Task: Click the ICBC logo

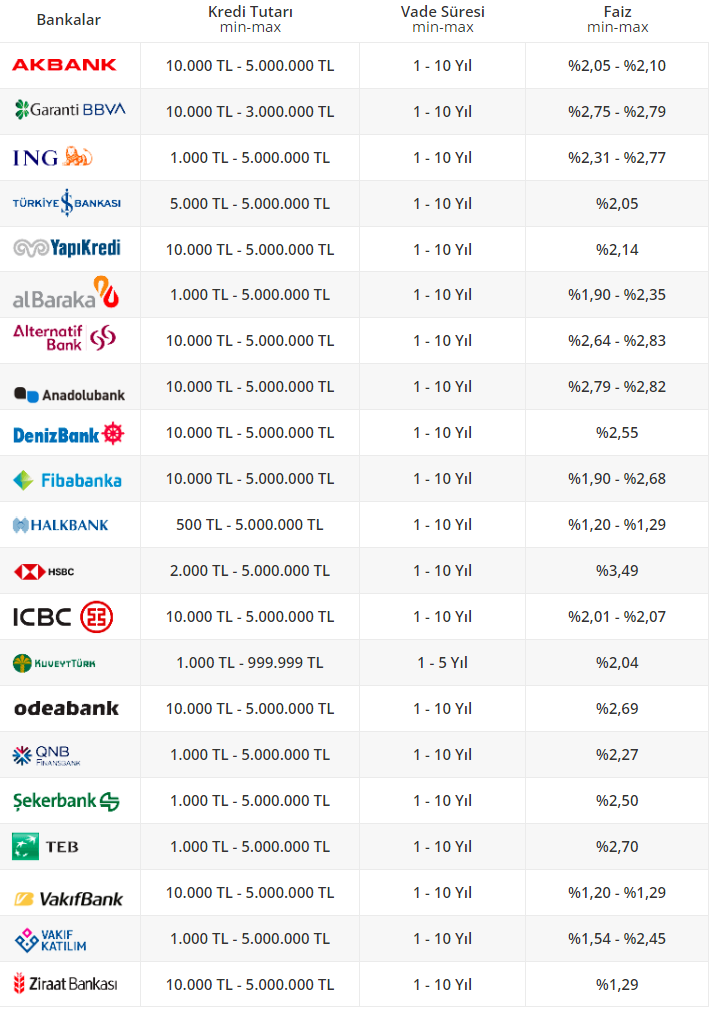Action: click(x=63, y=616)
